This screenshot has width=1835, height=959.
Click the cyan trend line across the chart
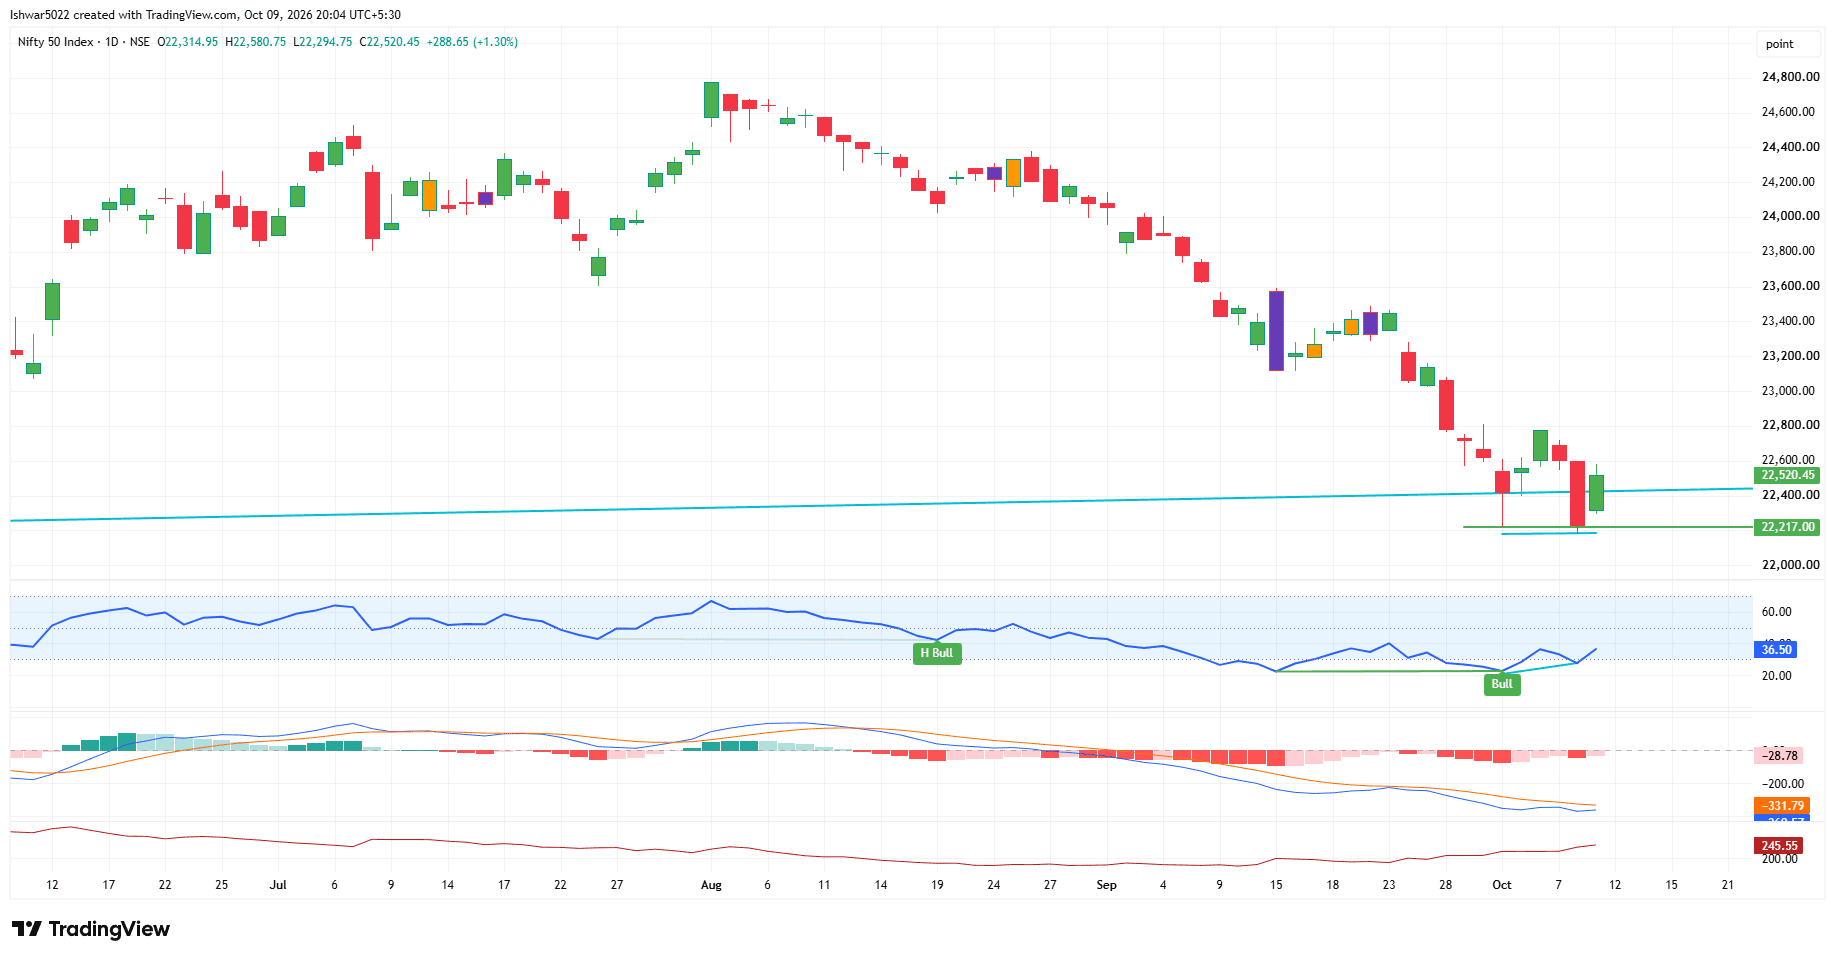(880, 505)
